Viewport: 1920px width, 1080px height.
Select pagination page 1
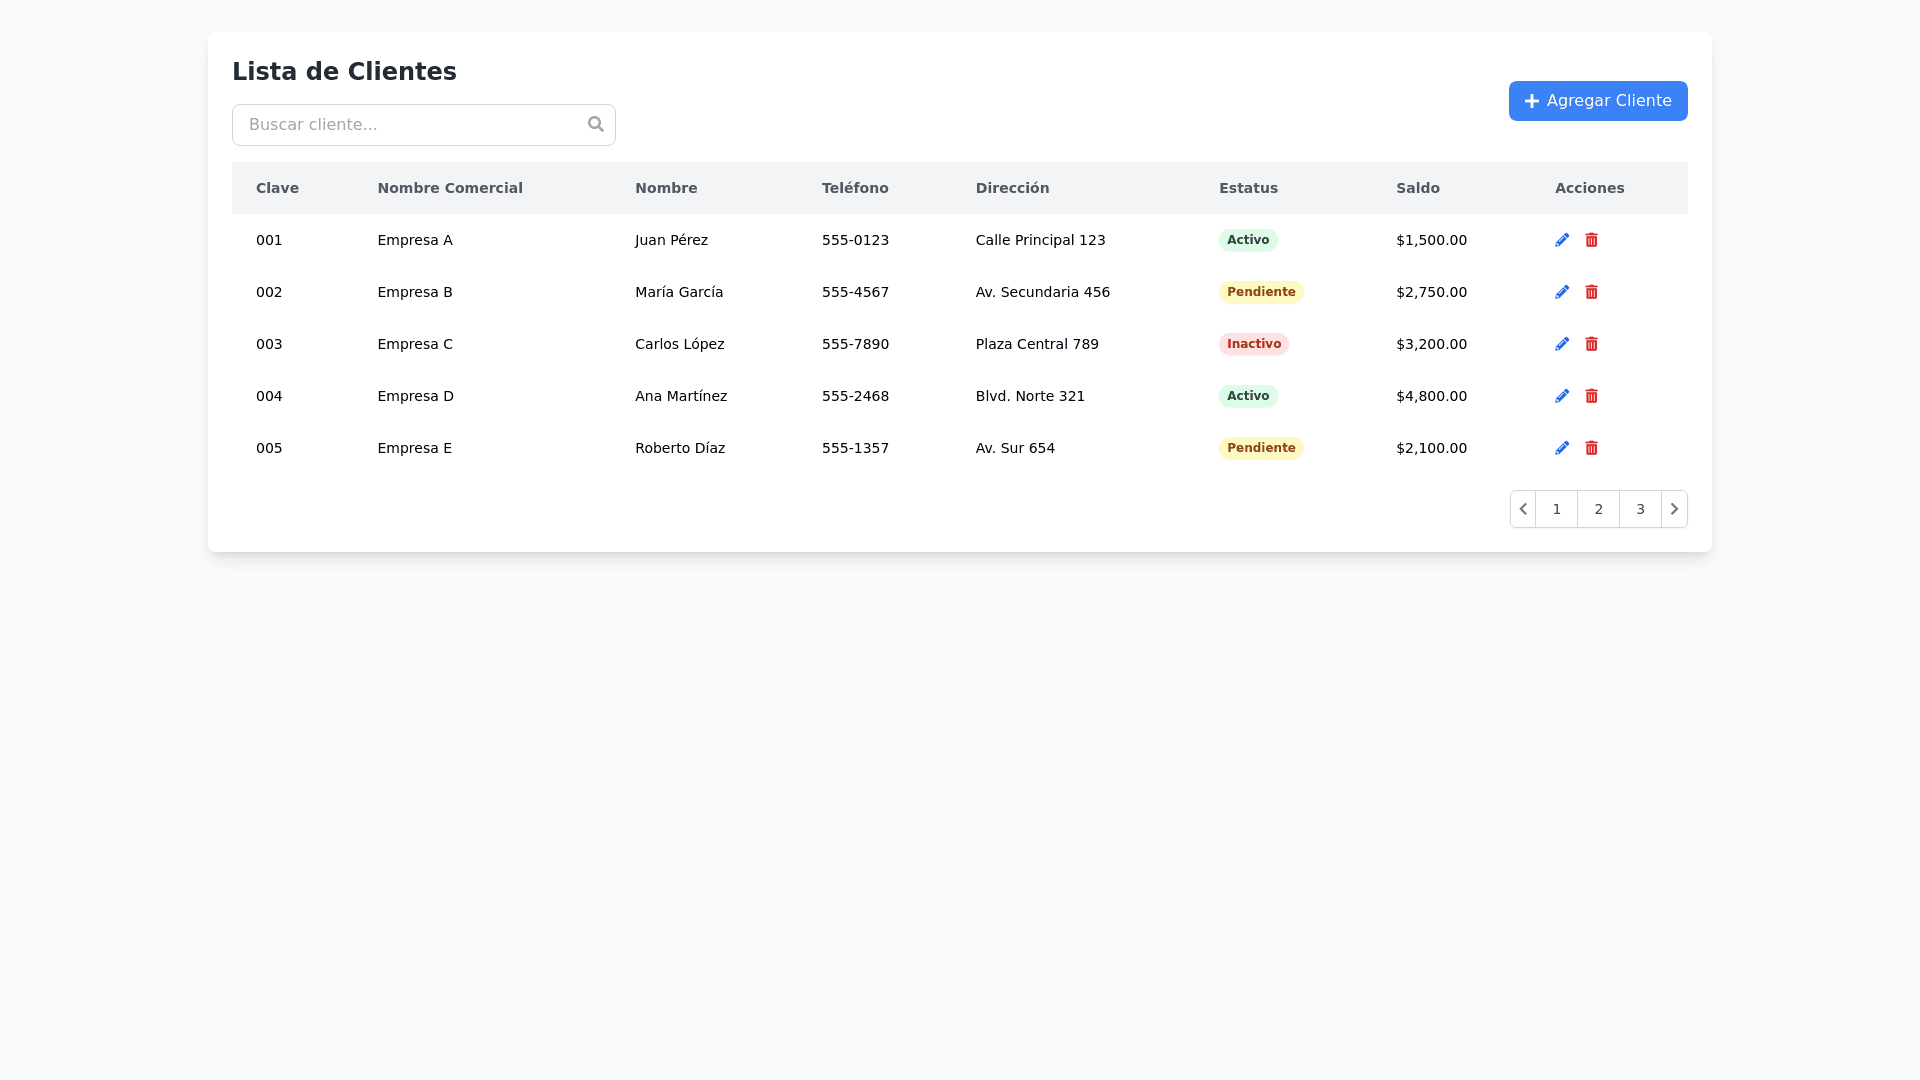pos(1556,509)
